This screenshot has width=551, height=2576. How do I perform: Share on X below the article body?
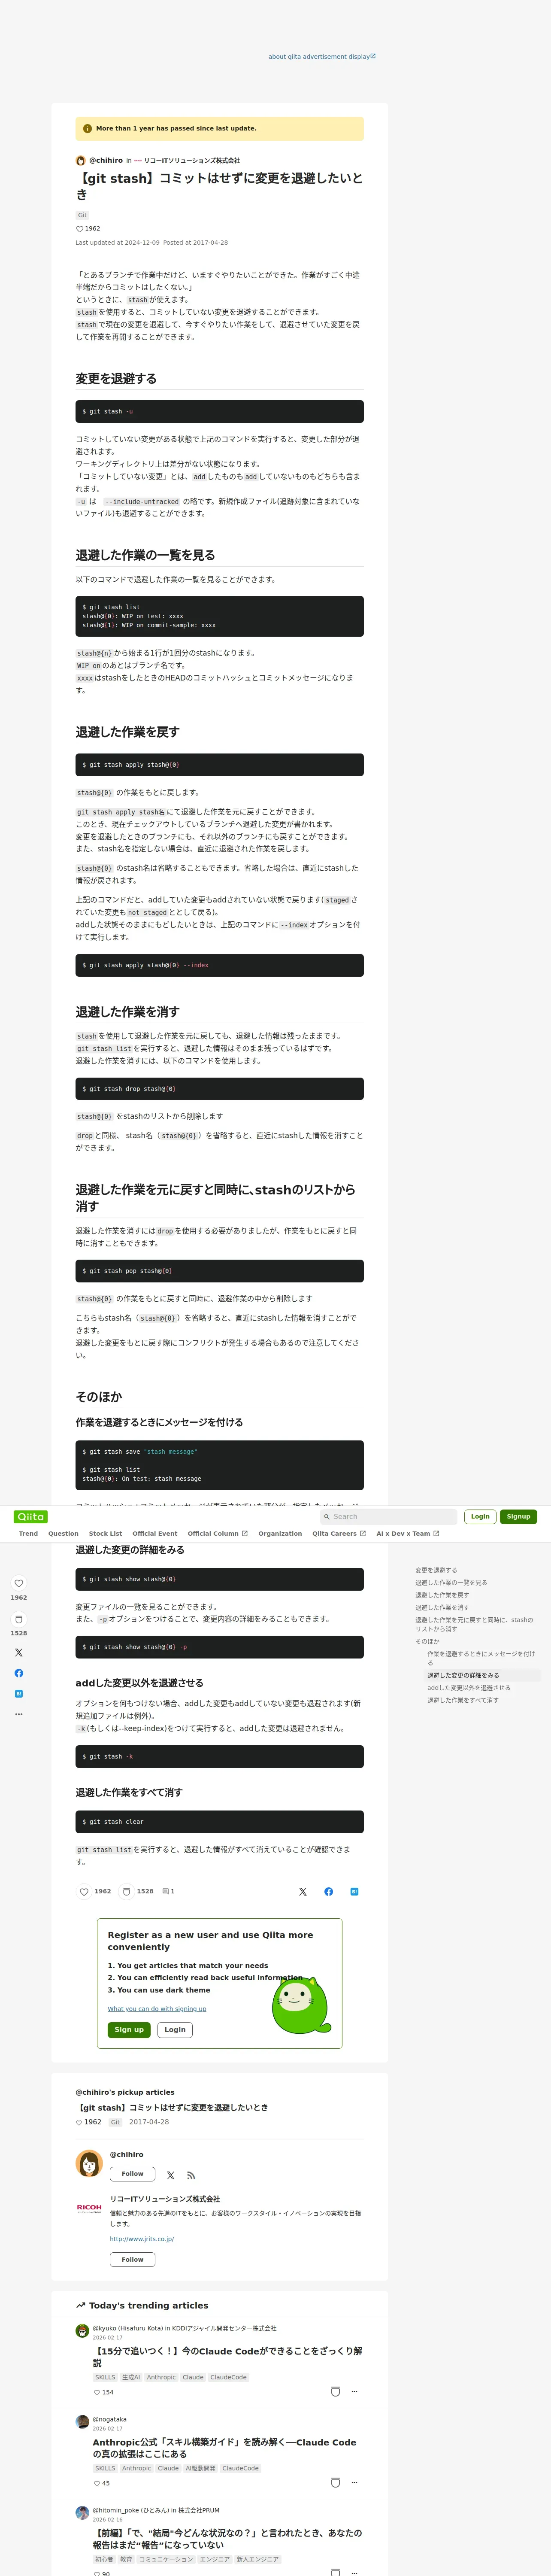click(x=303, y=1891)
